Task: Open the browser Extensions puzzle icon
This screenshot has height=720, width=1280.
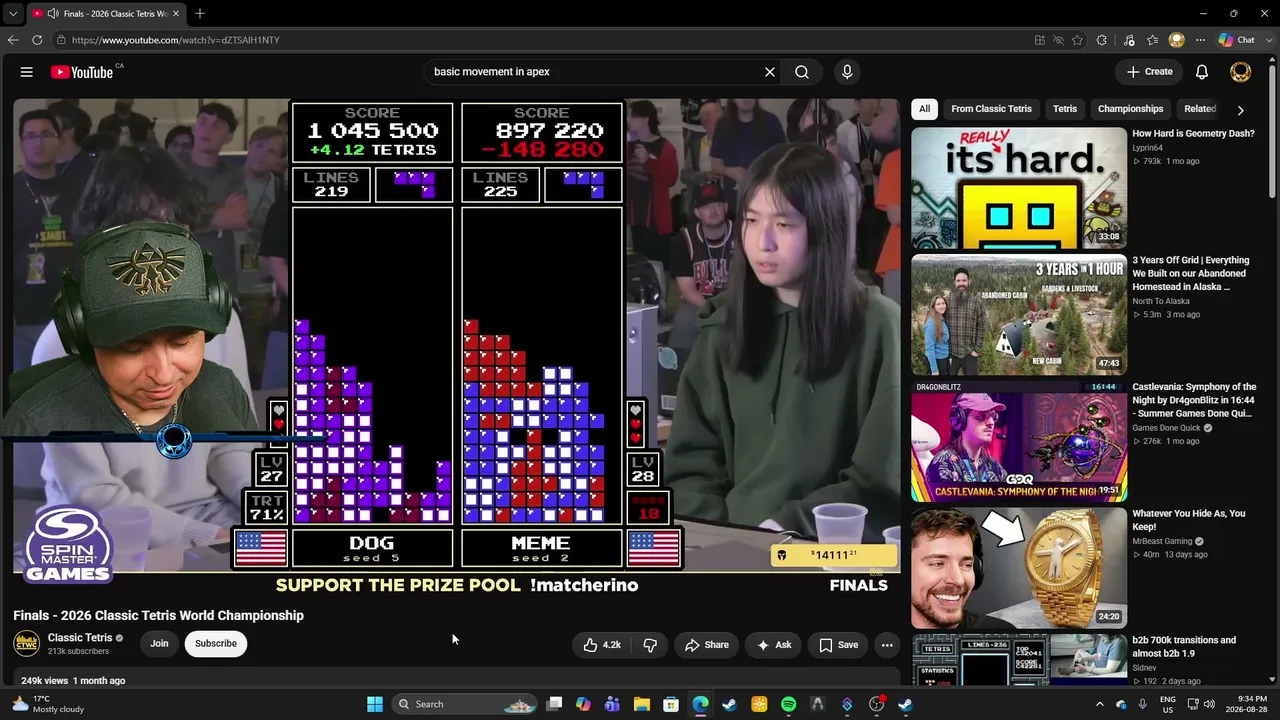Action: (x=1102, y=40)
